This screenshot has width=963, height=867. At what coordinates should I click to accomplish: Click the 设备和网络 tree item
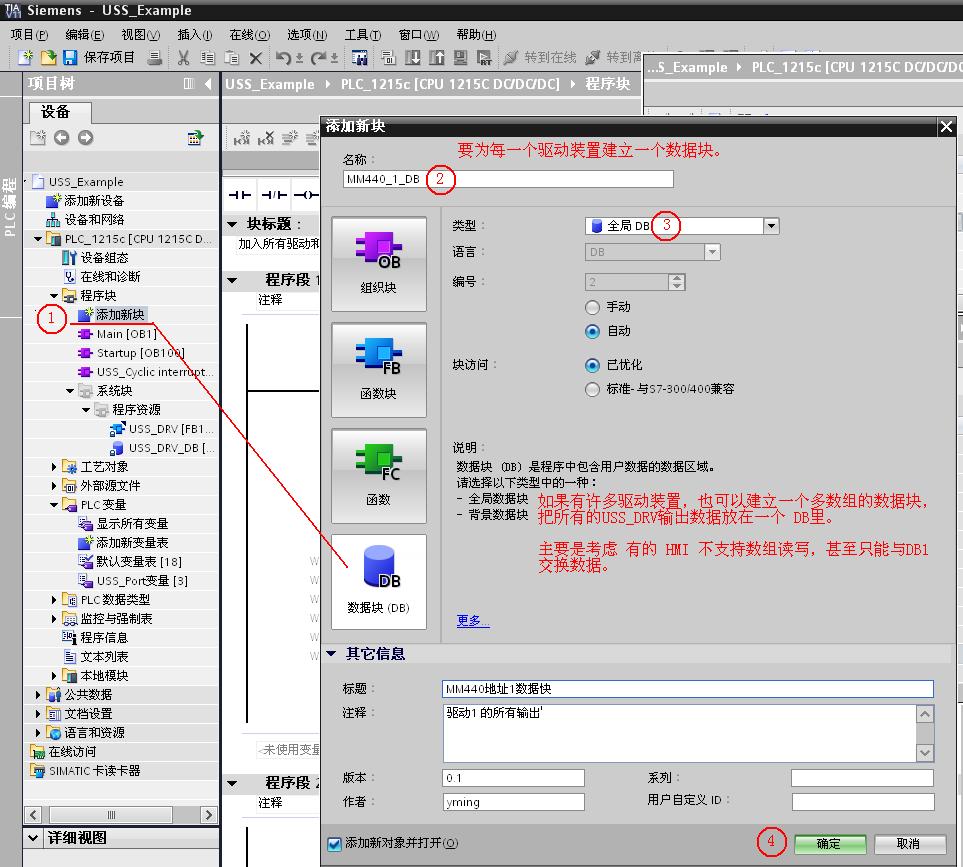click(x=86, y=220)
